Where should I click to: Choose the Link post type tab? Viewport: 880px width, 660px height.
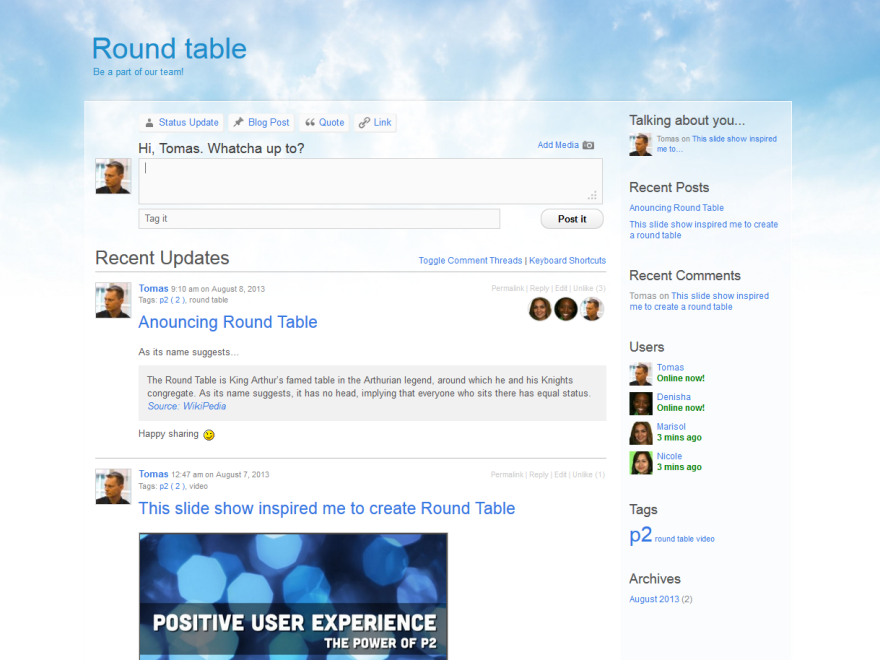tap(375, 123)
